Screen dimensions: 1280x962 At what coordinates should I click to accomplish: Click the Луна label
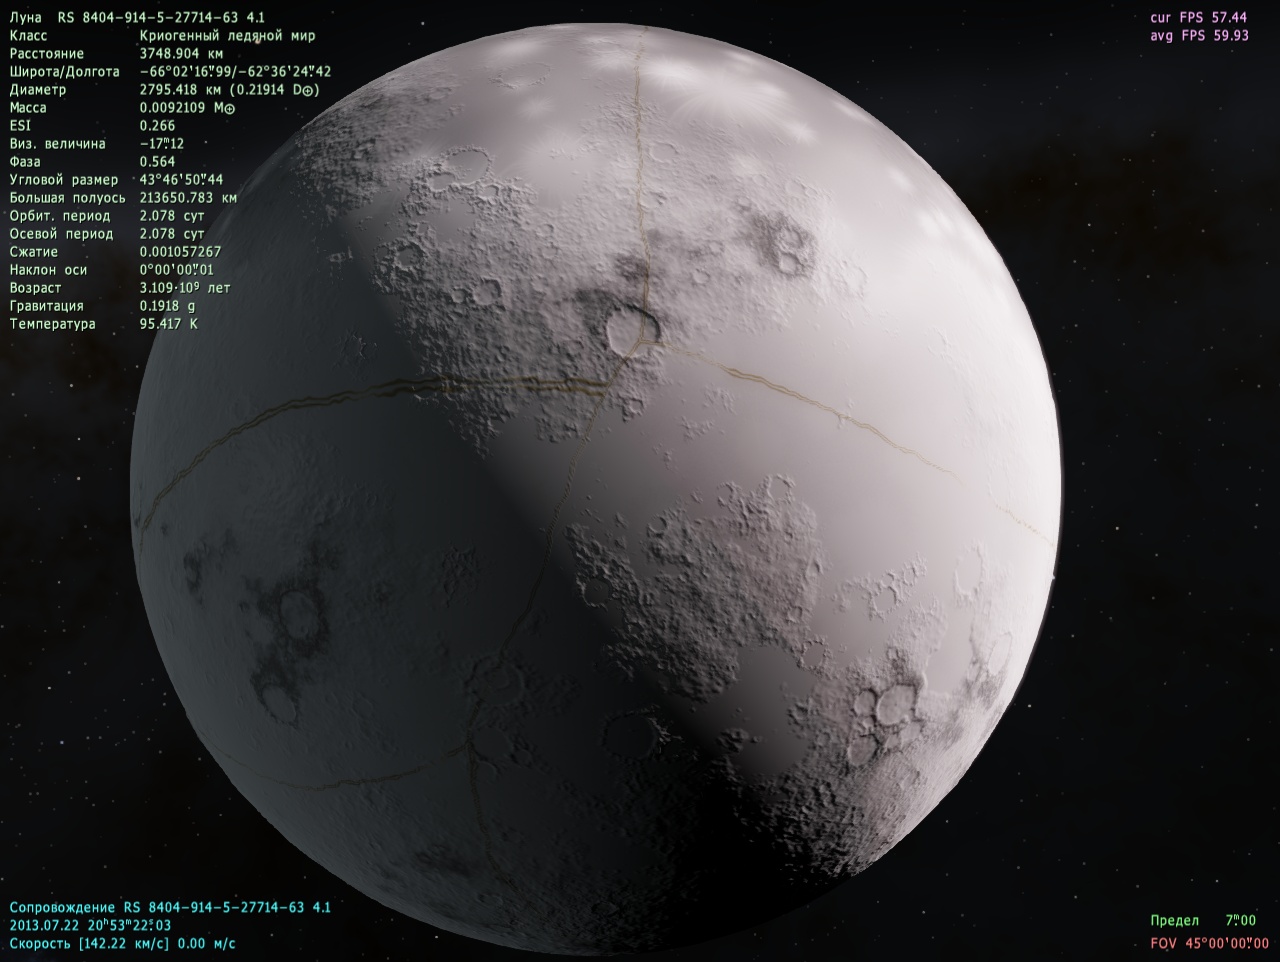[25, 18]
